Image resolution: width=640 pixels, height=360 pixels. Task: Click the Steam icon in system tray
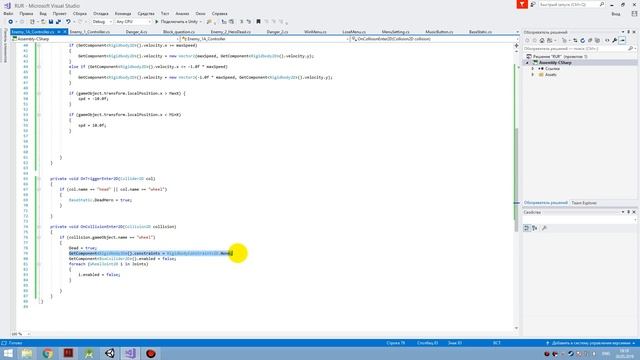pyautogui.click(x=571, y=353)
